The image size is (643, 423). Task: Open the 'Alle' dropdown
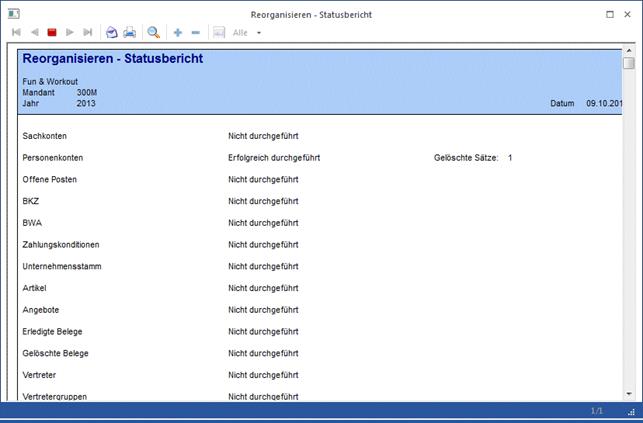pos(259,33)
